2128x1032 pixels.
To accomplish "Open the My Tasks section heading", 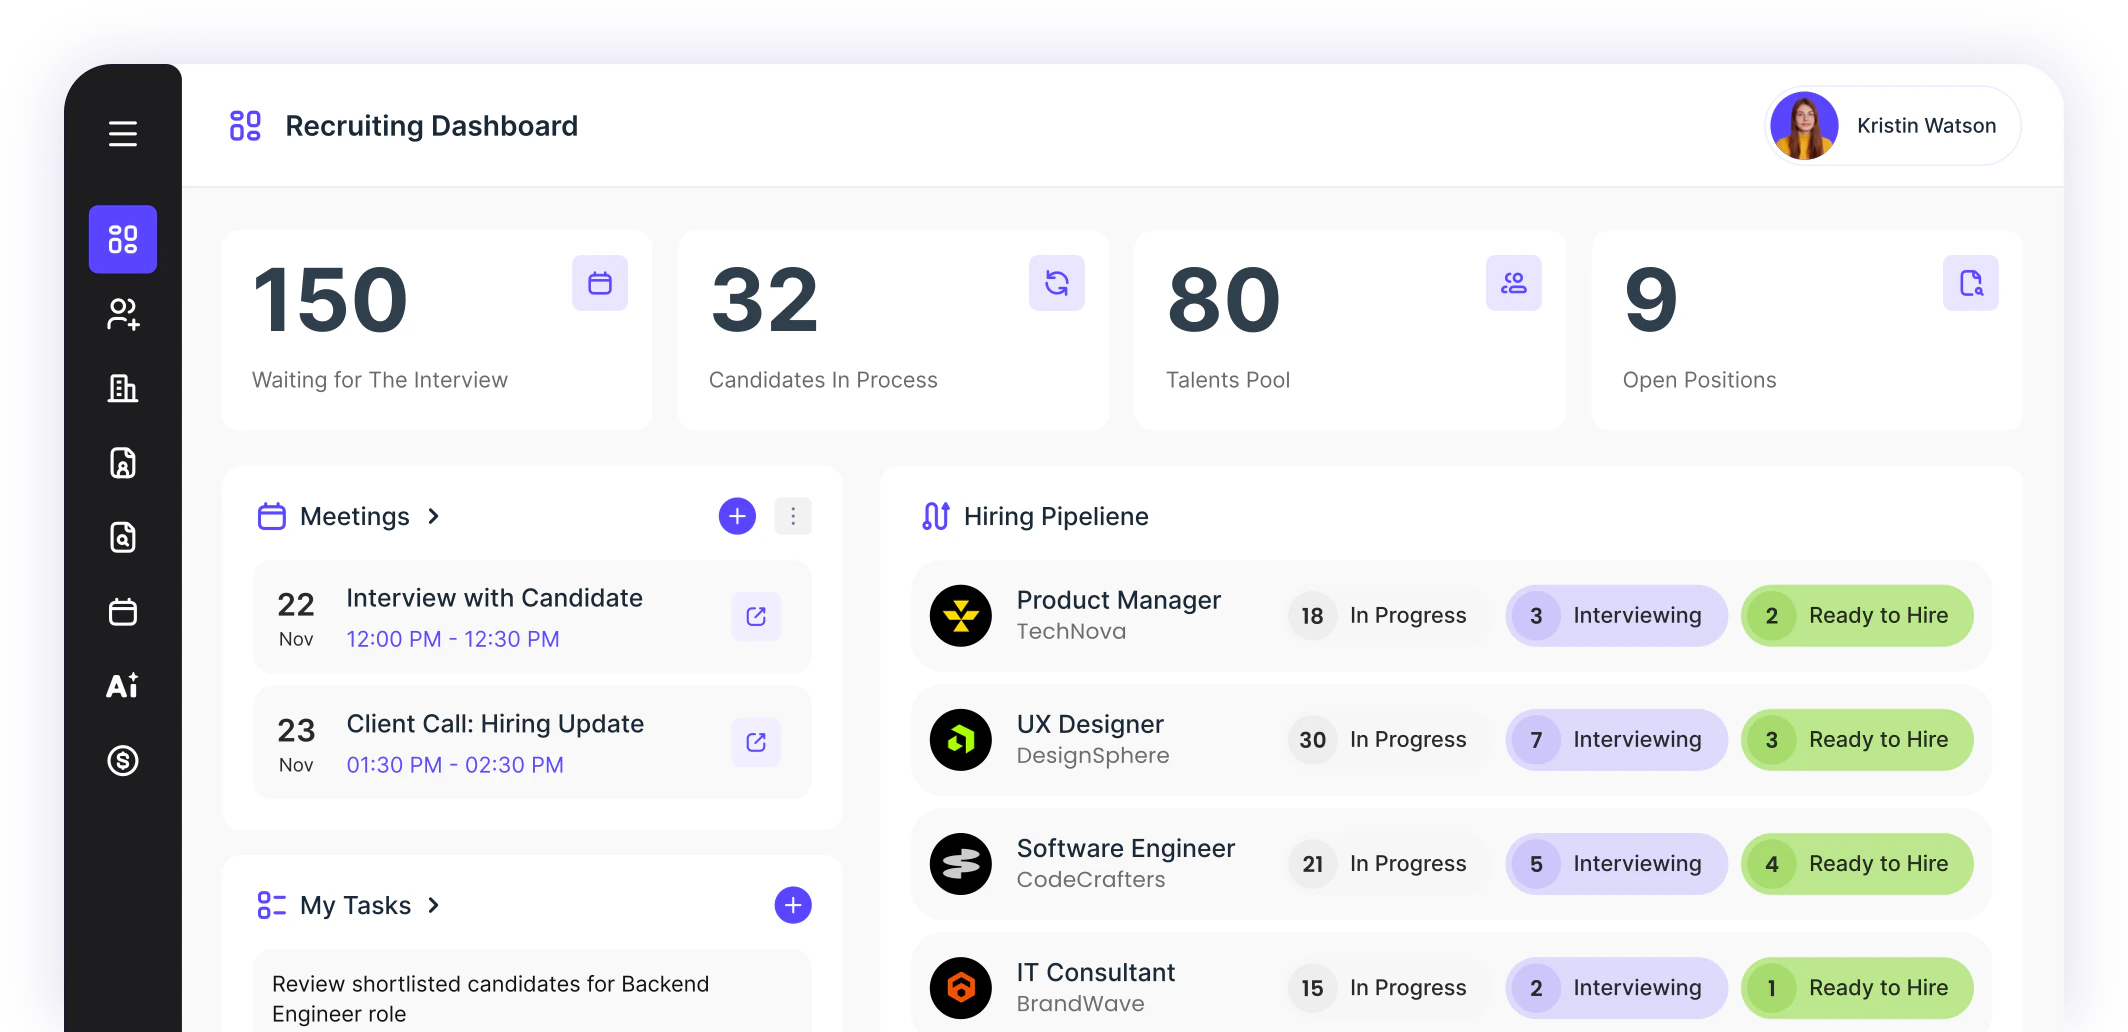I will click(x=356, y=905).
